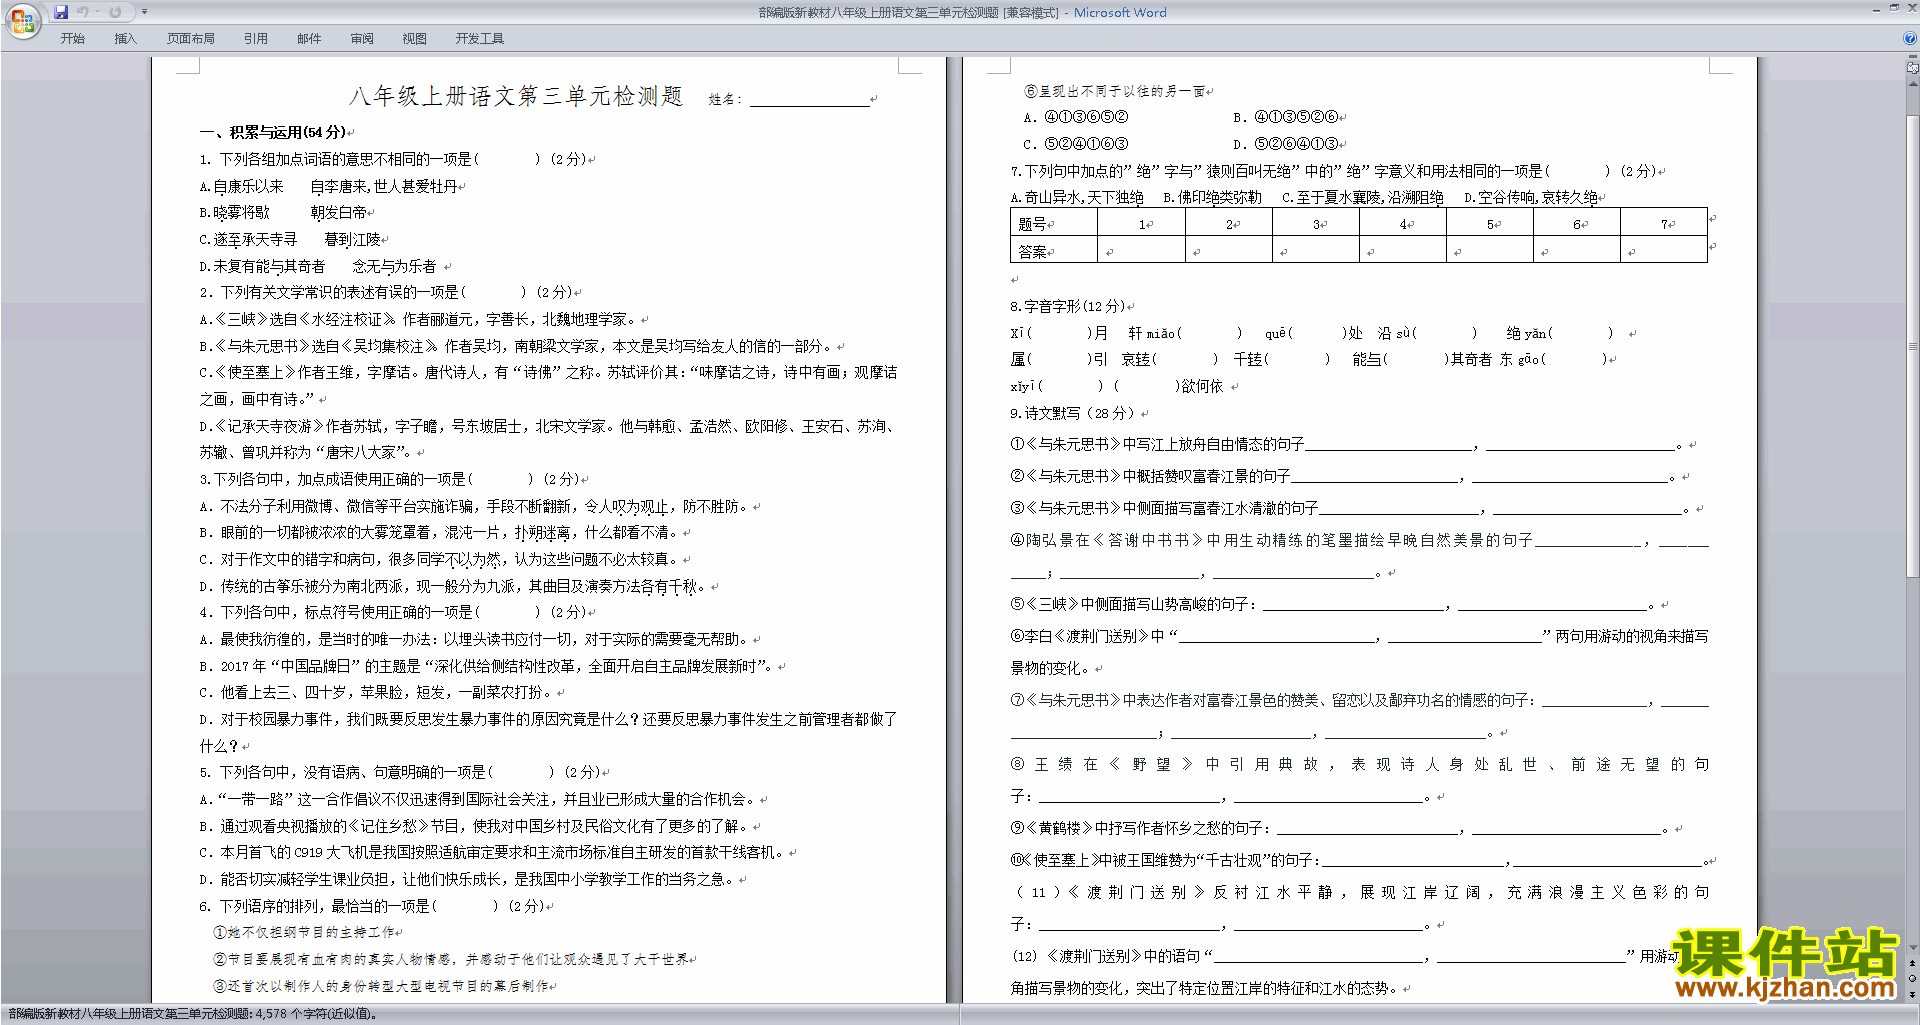Click scrollbar down arrow
The width and height of the screenshot is (1920, 1025).
click(1913, 947)
